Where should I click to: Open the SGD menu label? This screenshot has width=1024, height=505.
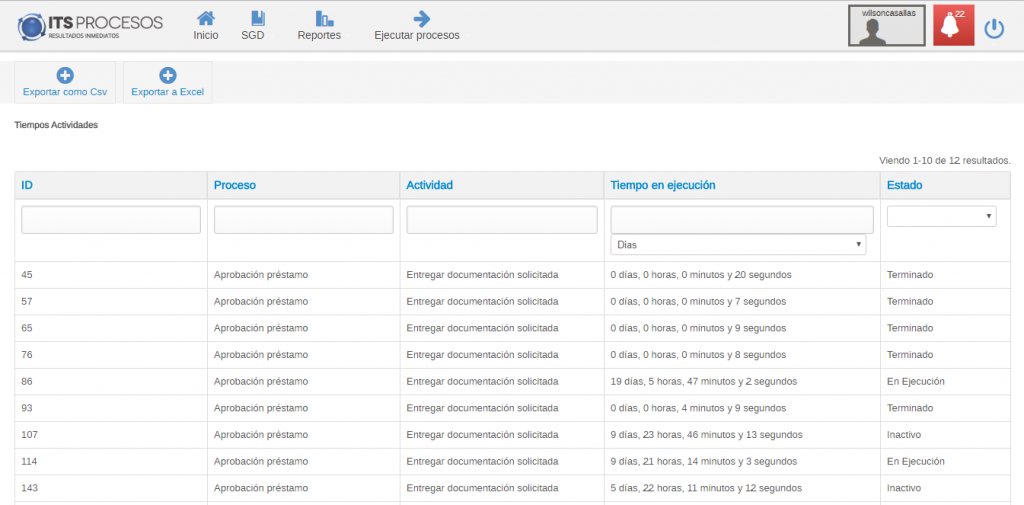pos(253,35)
